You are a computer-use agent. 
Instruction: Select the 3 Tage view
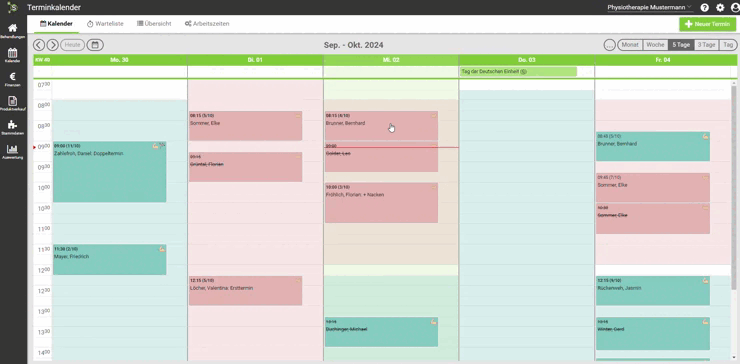click(706, 45)
